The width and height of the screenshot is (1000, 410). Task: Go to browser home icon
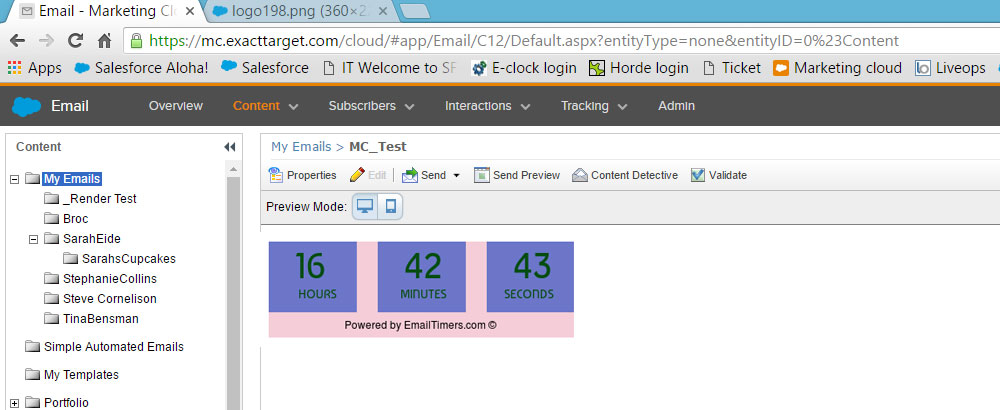(x=105, y=41)
